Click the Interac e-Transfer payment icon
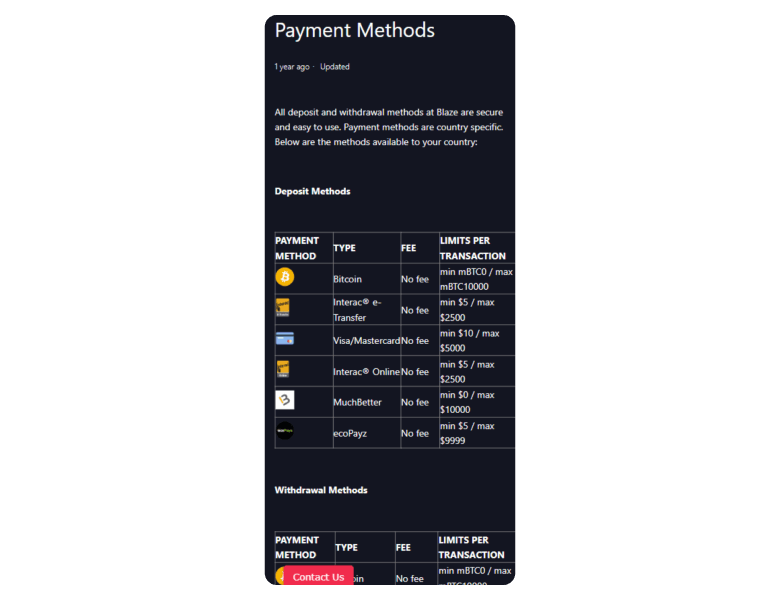Screen dimensions: 780x600 (284, 308)
